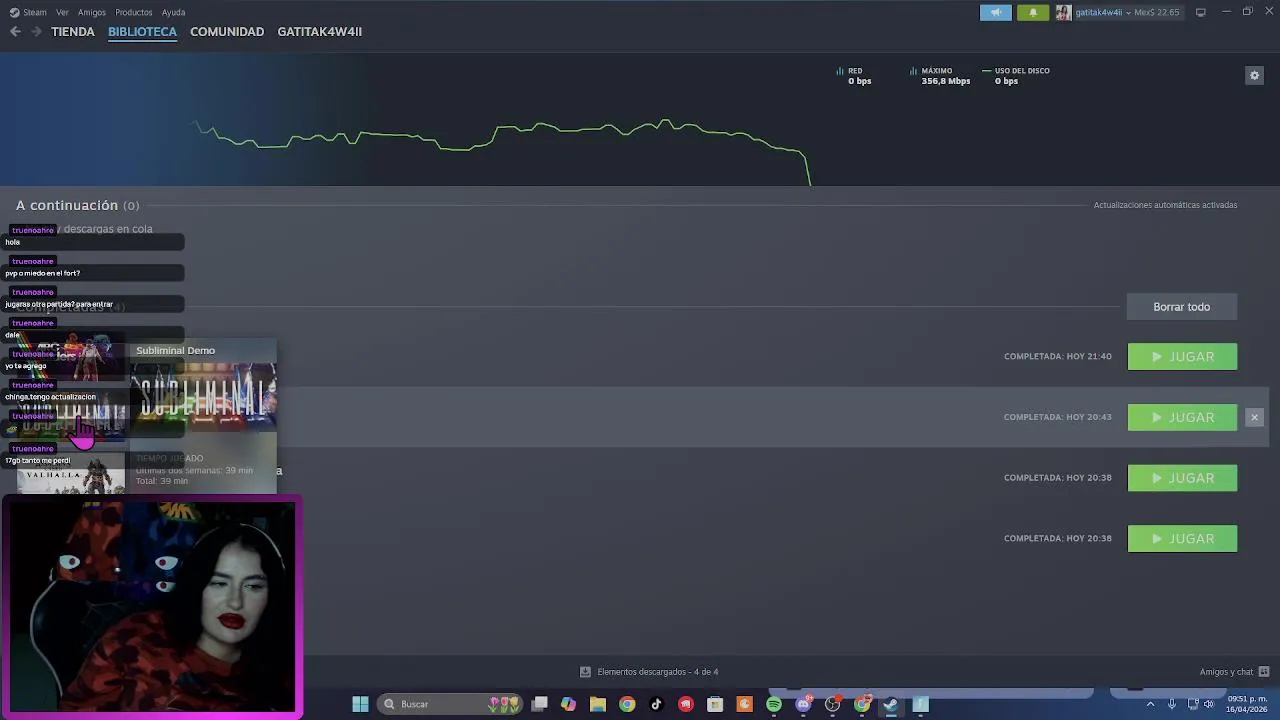Click the USO DEL DISCO indicator
1280x720 pixels.
pos(1016,76)
